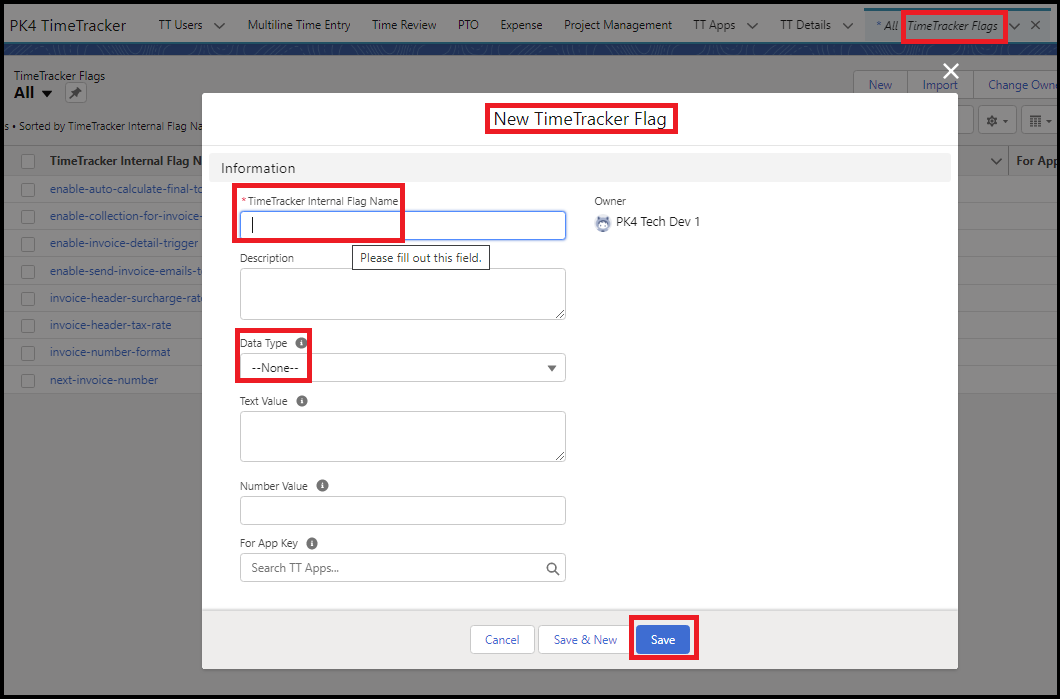
Task: Click the info icon beside Number Value
Action: 322,485
